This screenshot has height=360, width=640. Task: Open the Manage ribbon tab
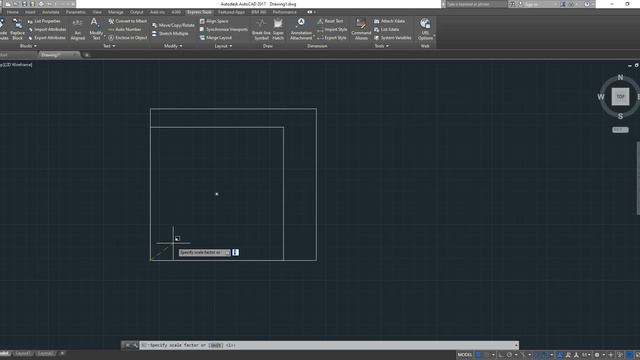click(x=116, y=12)
